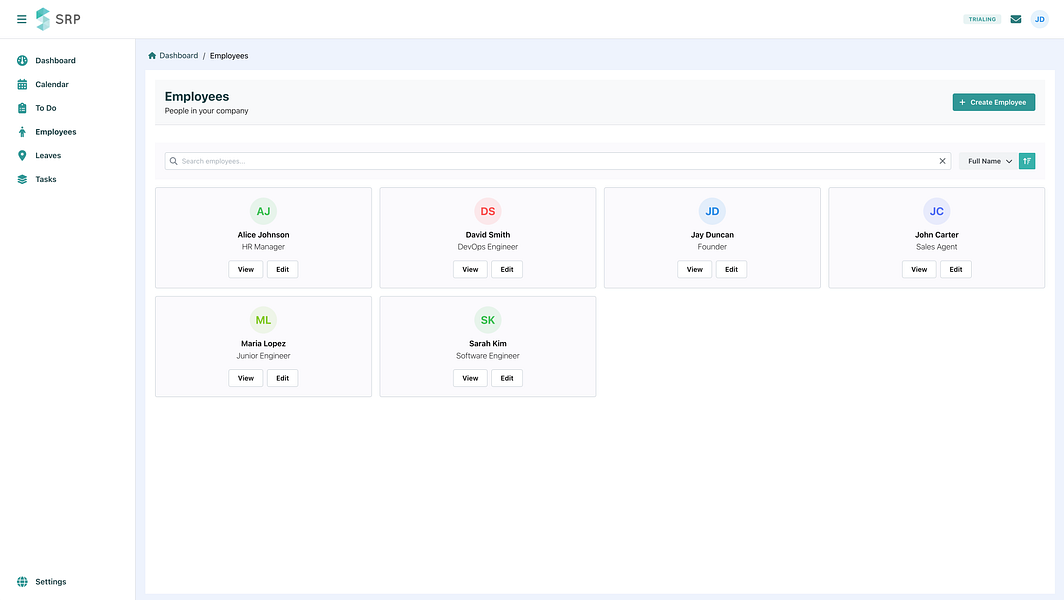
Task: Open Calendar in the sidebar
Action: (52, 84)
